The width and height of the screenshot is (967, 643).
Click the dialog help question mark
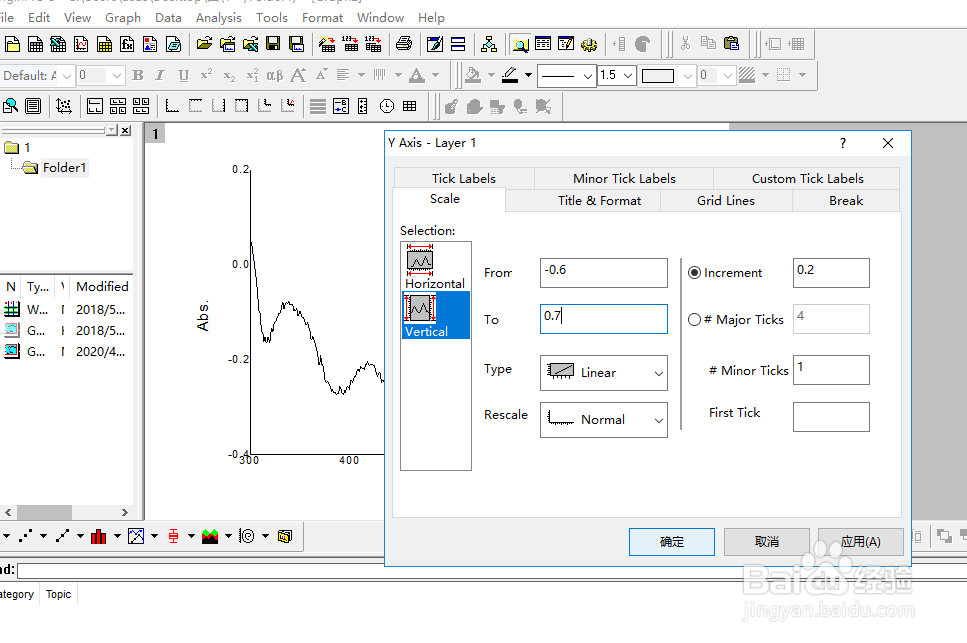[x=842, y=143]
